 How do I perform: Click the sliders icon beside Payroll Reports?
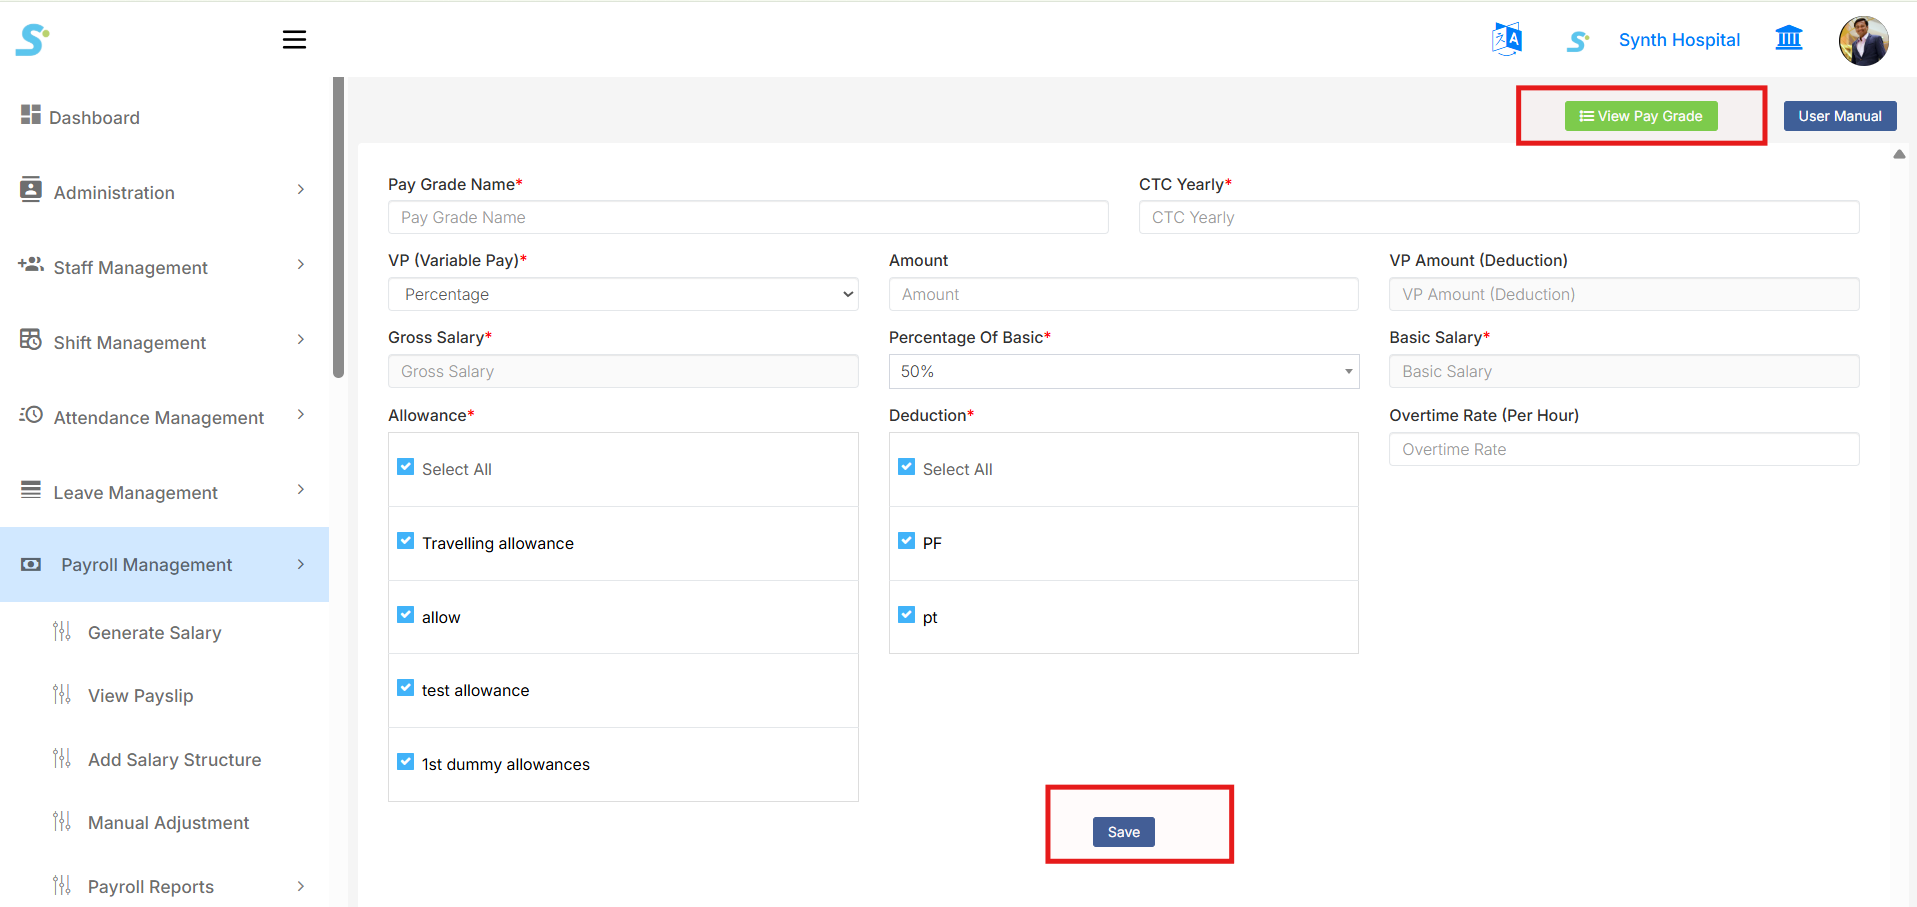[x=62, y=885]
